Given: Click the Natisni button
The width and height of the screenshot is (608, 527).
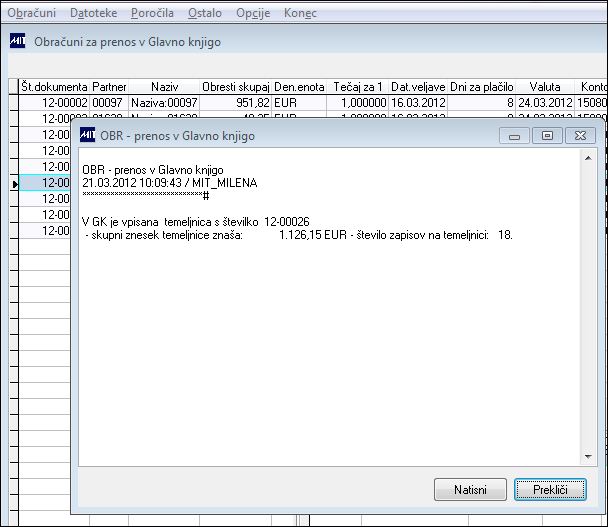Looking at the screenshot, I should point(470,489).
